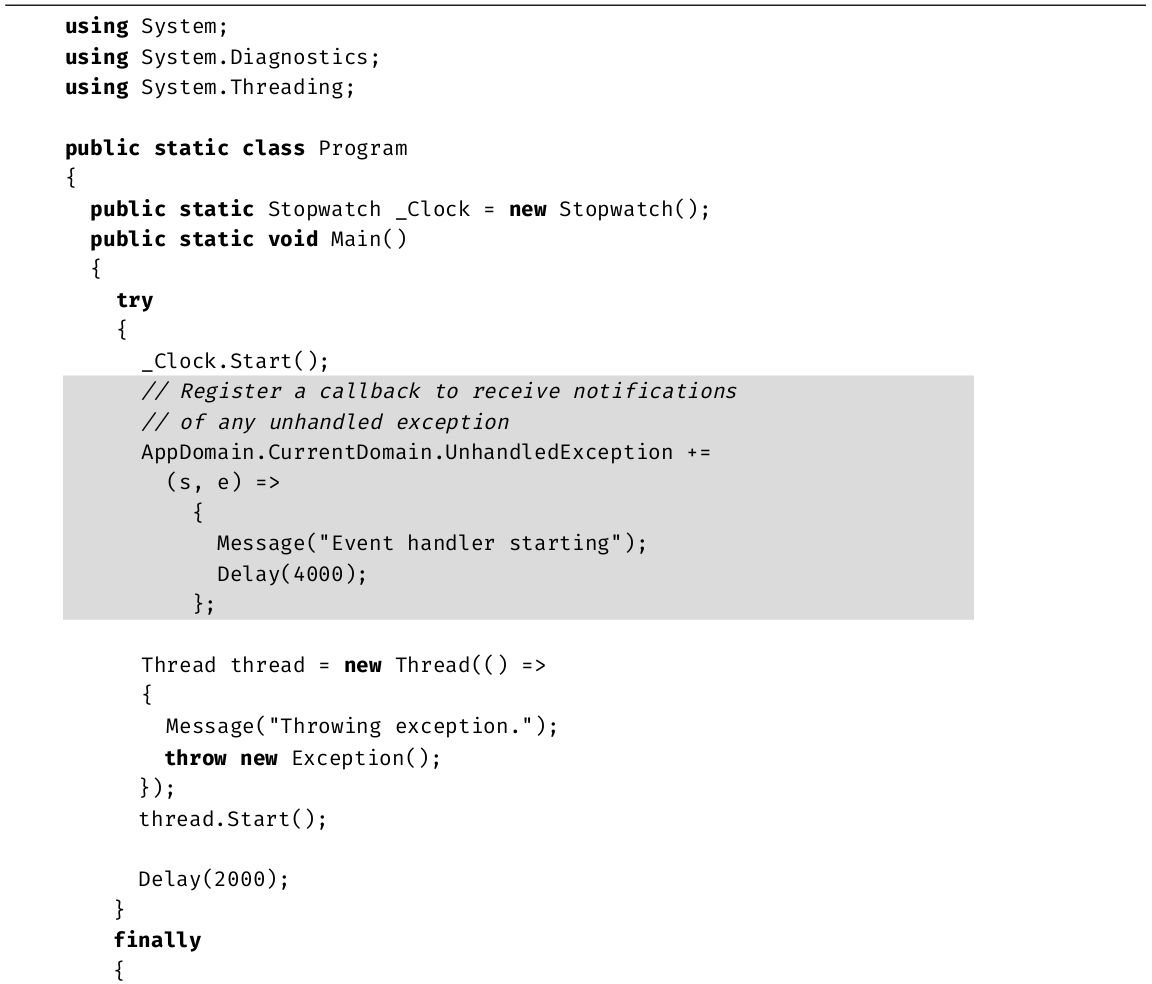The image size is (1152, 984).
Task: Click the System.Diagnostics namespace text
Action: pos(260,57)
